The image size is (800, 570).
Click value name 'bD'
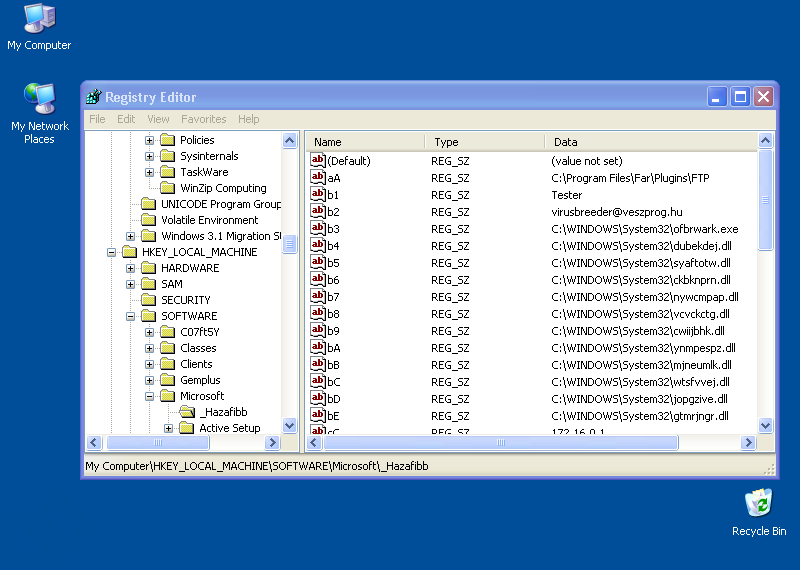334,399
